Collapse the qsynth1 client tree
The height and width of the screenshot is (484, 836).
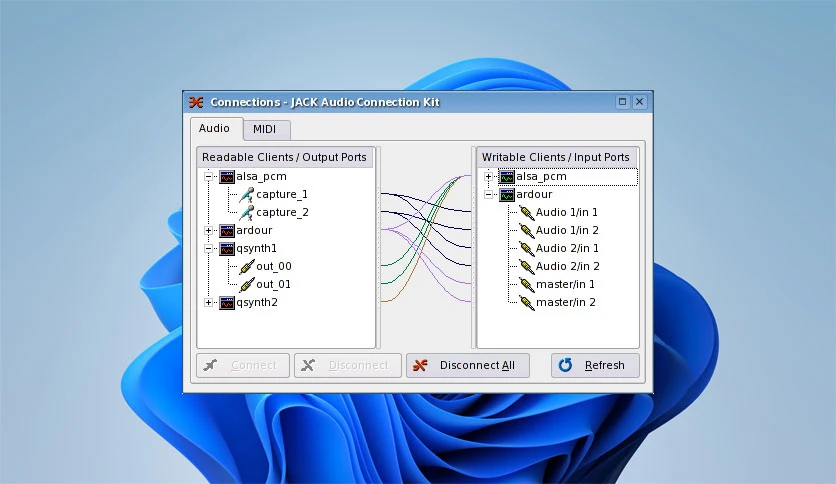coord(208,249)
